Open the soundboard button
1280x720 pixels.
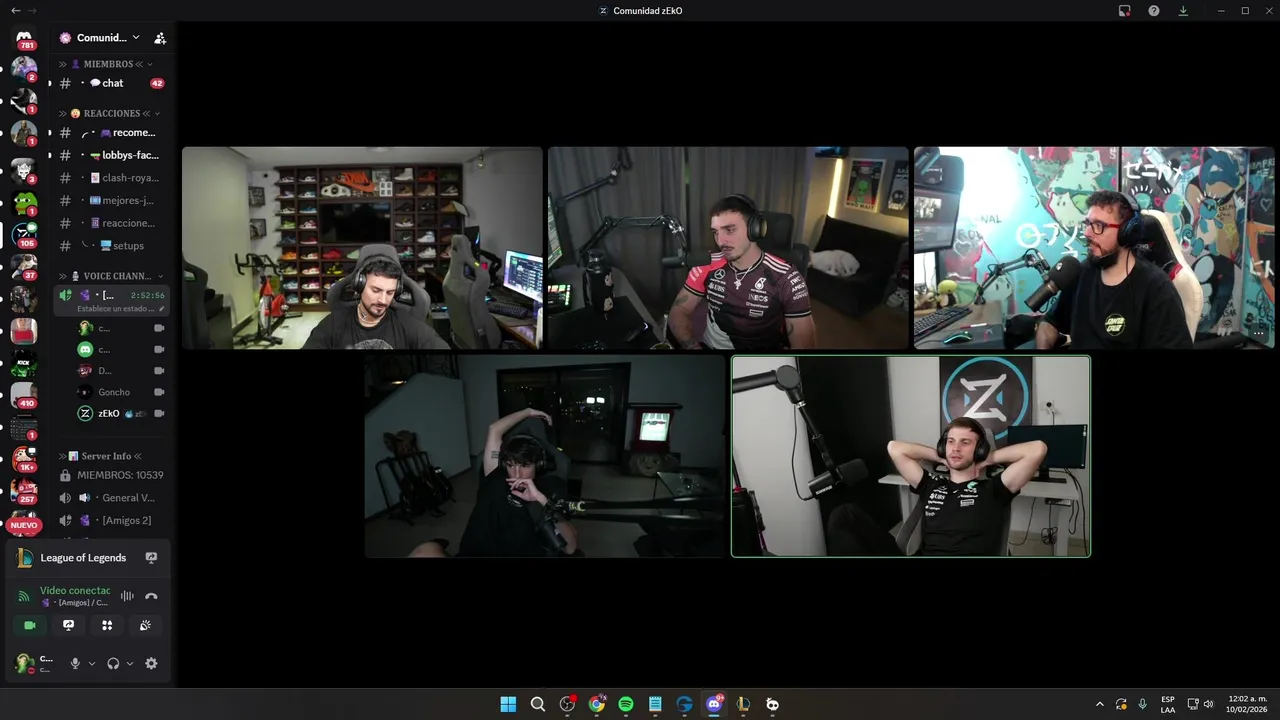click(145, 625)
